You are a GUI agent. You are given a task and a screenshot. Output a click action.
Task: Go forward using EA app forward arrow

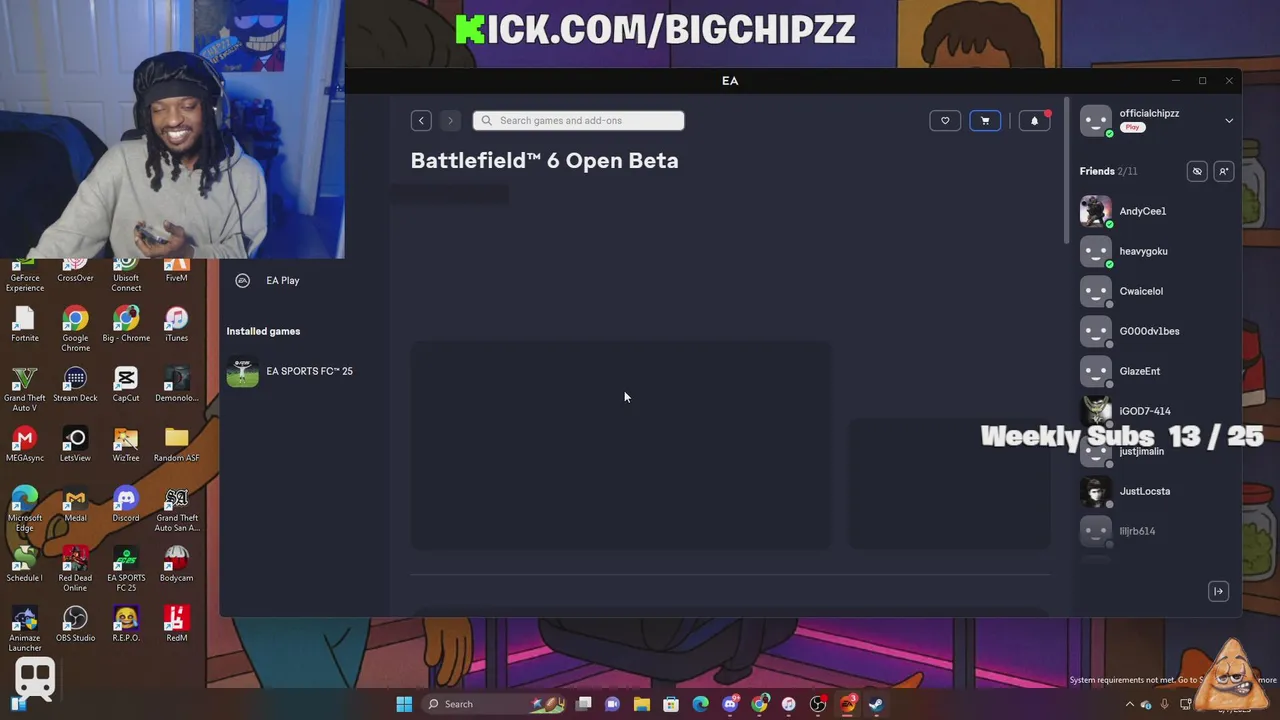[450, 120]
